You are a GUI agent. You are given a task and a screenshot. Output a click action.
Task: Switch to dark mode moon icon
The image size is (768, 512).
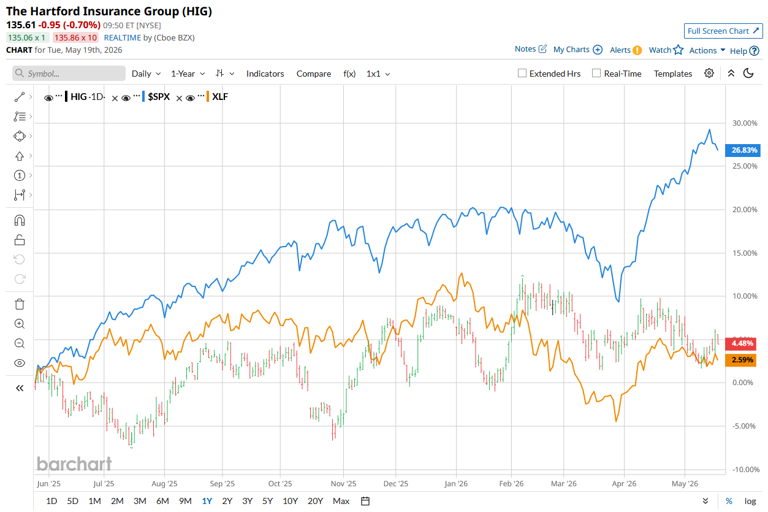pos(748,73)
